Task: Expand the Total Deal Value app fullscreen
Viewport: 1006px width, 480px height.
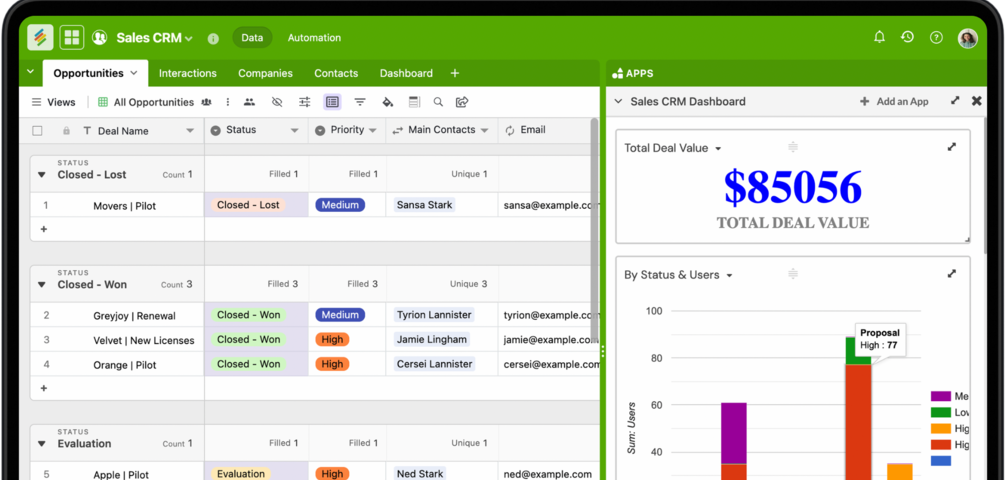Action: coord(951,147)
